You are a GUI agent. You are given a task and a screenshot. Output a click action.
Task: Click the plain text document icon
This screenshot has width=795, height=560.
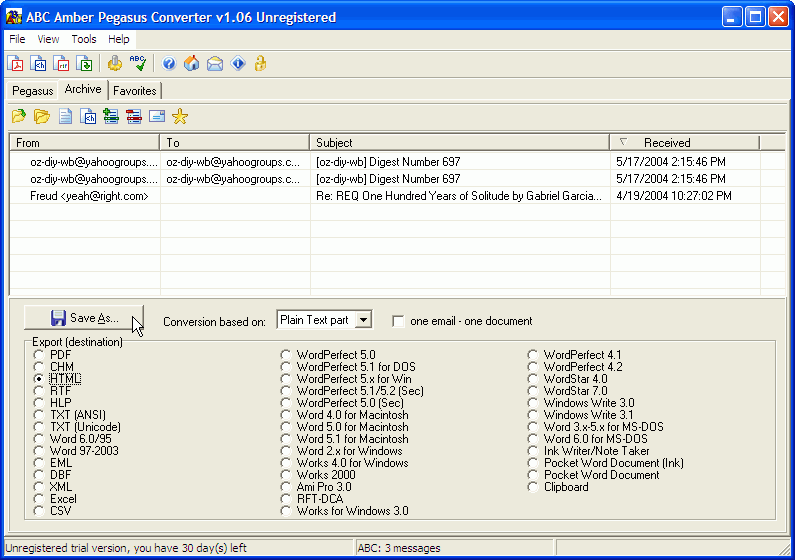[65, 117]
